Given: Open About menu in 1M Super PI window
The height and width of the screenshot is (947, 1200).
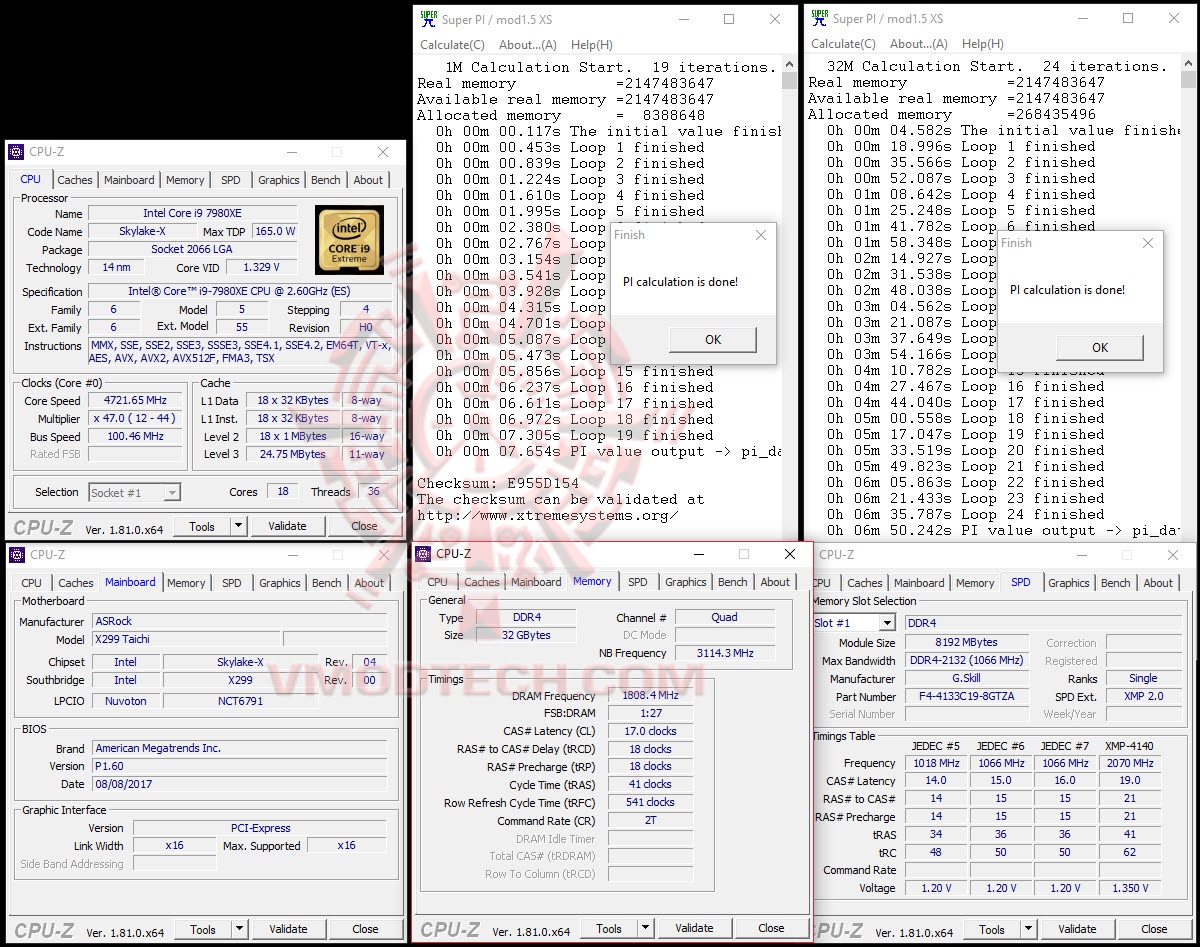Looking at the screenshot, I should click(x=527, y=45).
